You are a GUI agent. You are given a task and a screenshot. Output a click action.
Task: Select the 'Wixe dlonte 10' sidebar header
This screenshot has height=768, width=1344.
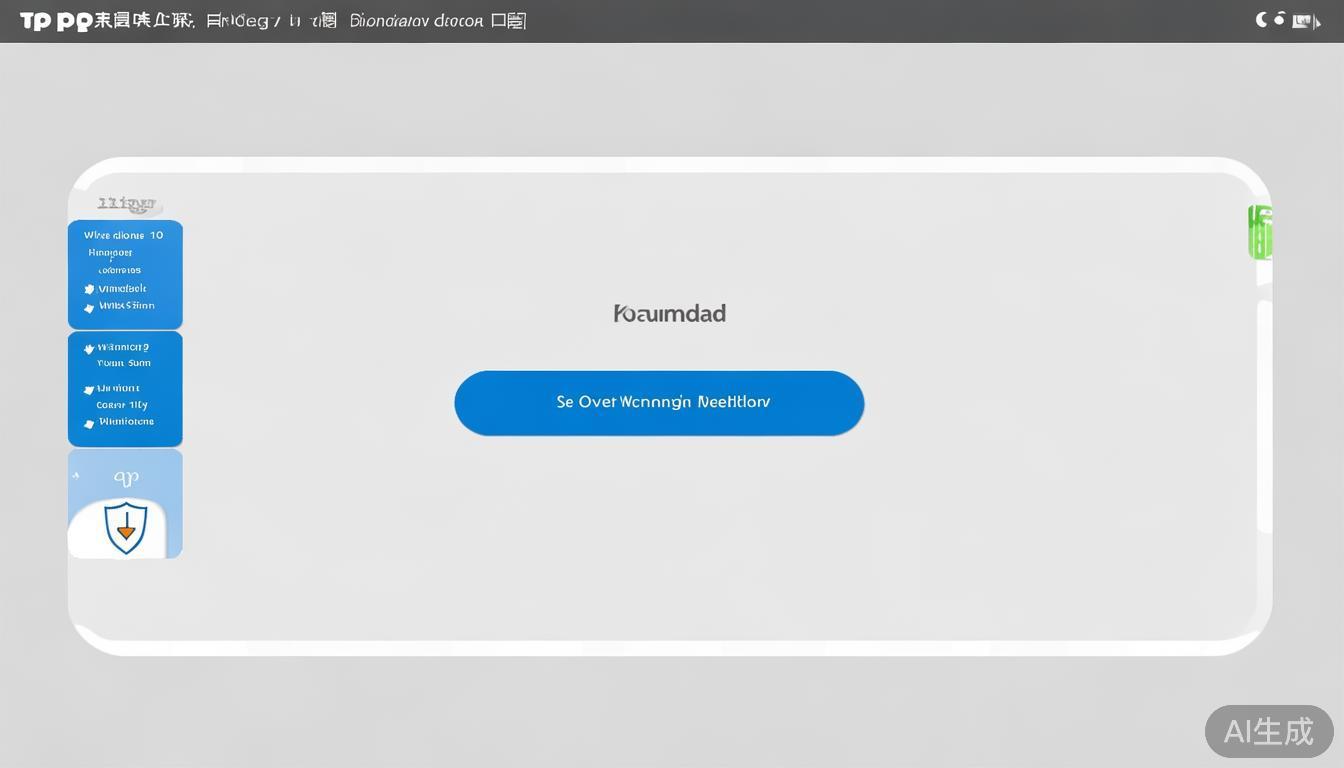click(x=123, y=236)
